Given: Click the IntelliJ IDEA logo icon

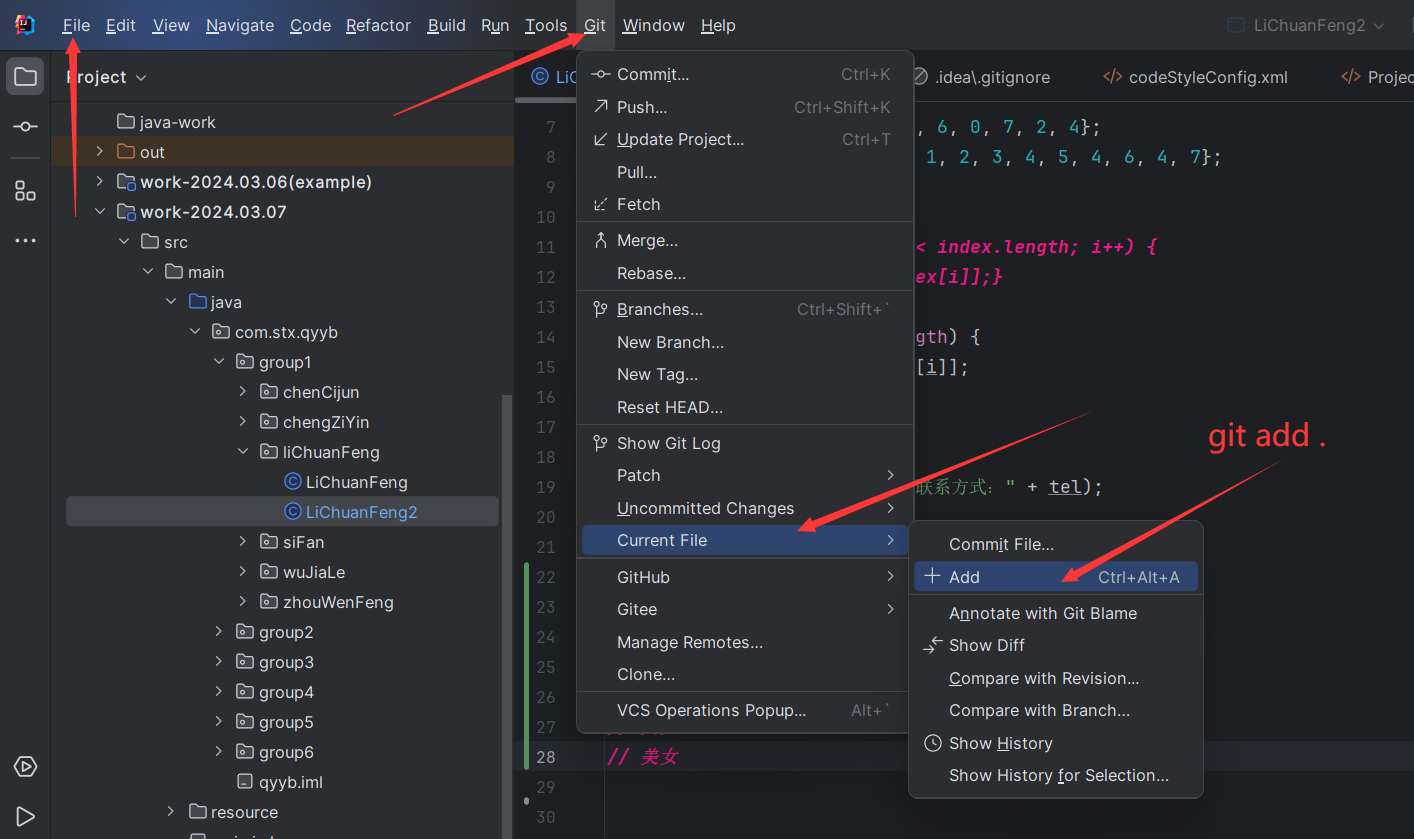Looking at the screenshot, I should [x=25, y=25].
